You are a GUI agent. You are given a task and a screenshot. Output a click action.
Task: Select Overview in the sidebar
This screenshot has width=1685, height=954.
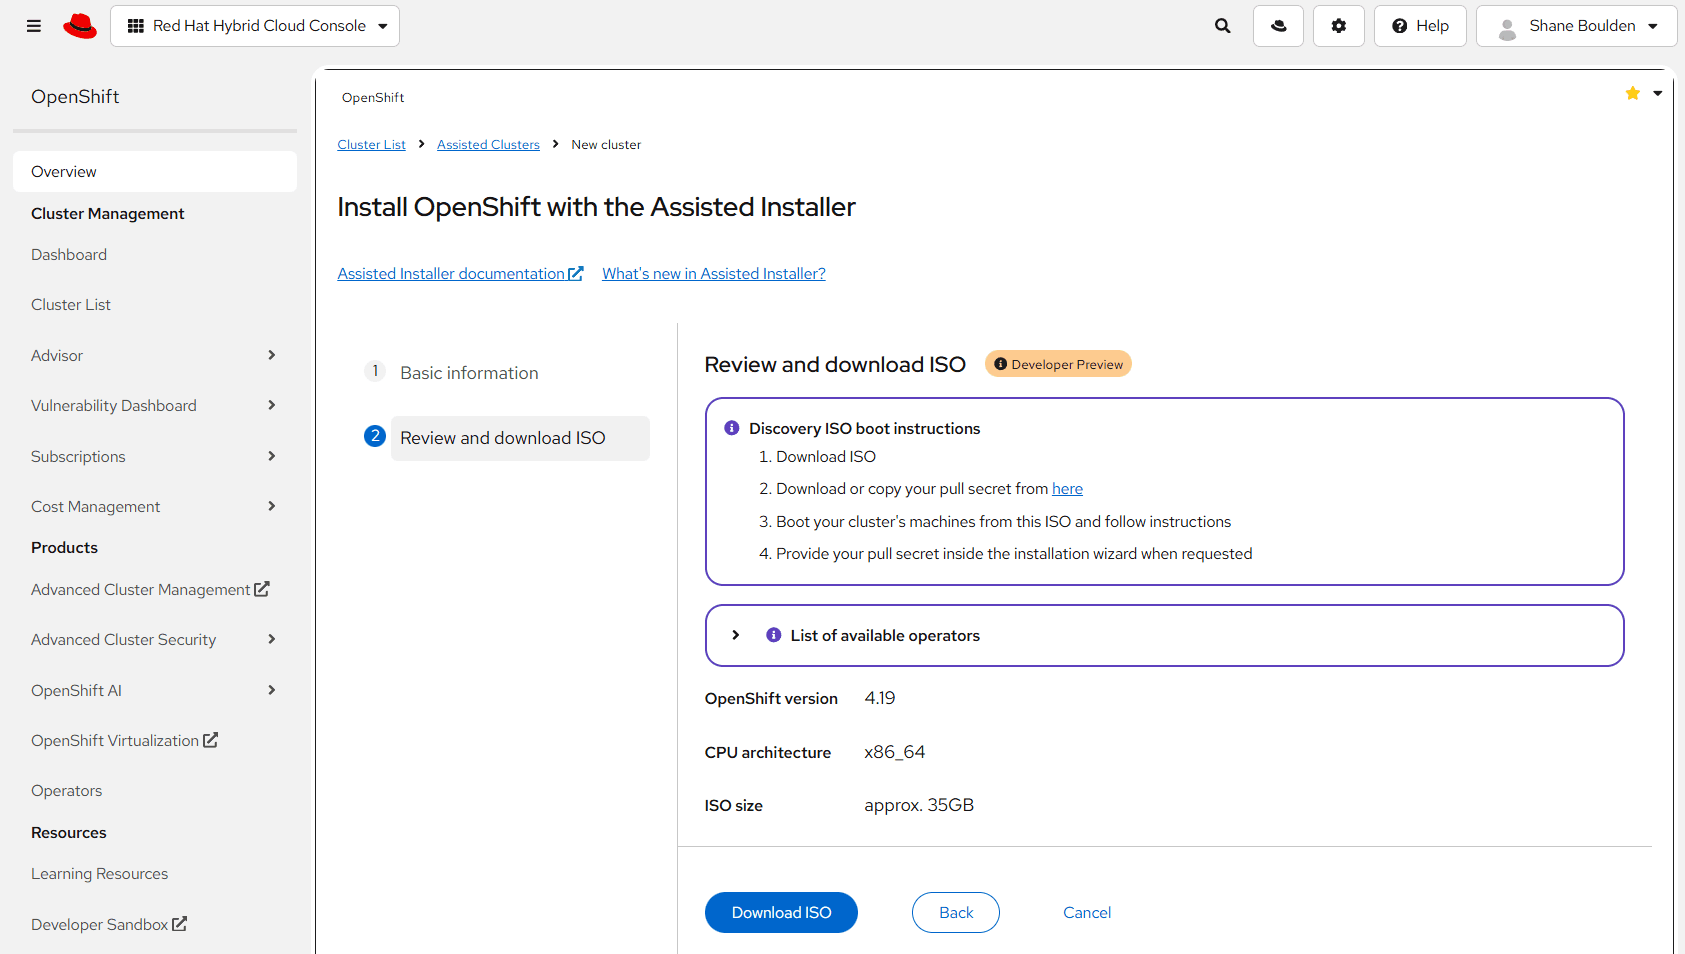point(155,172)
